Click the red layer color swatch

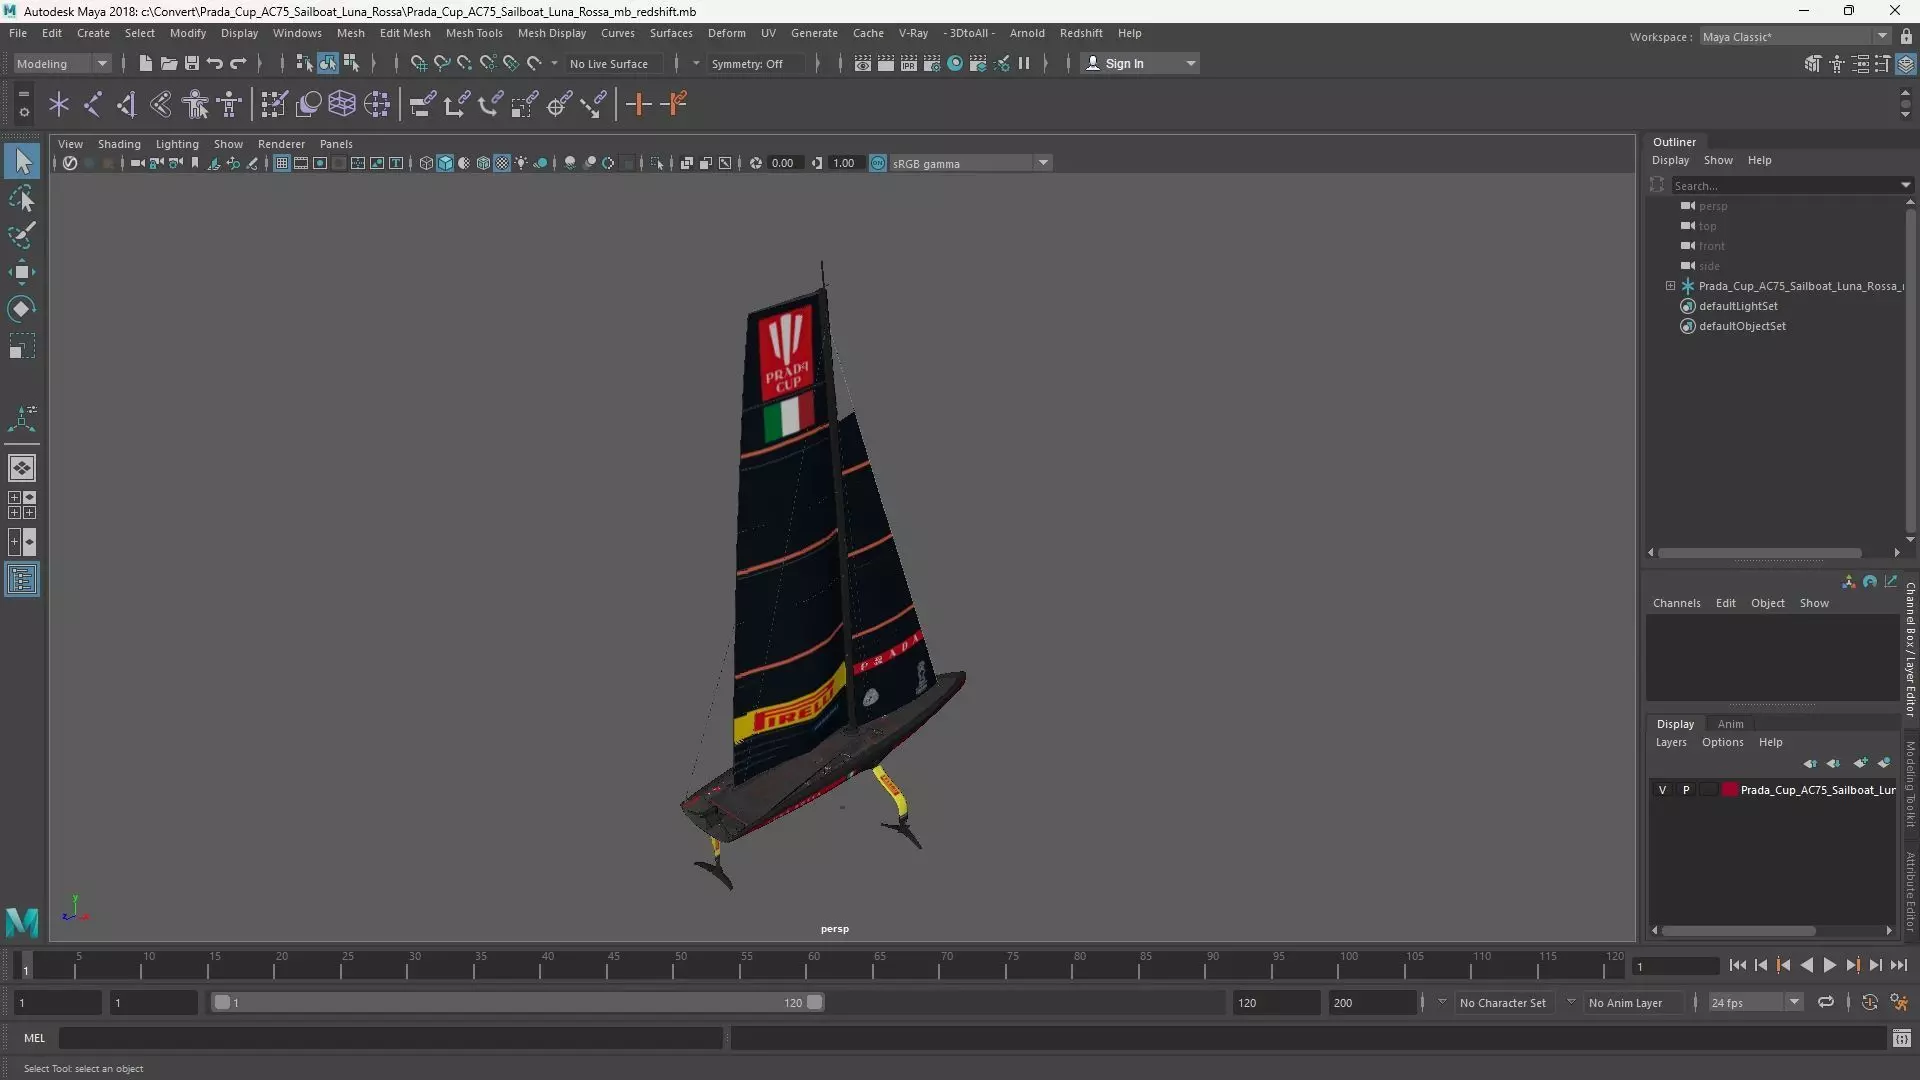click(1729, 790)
